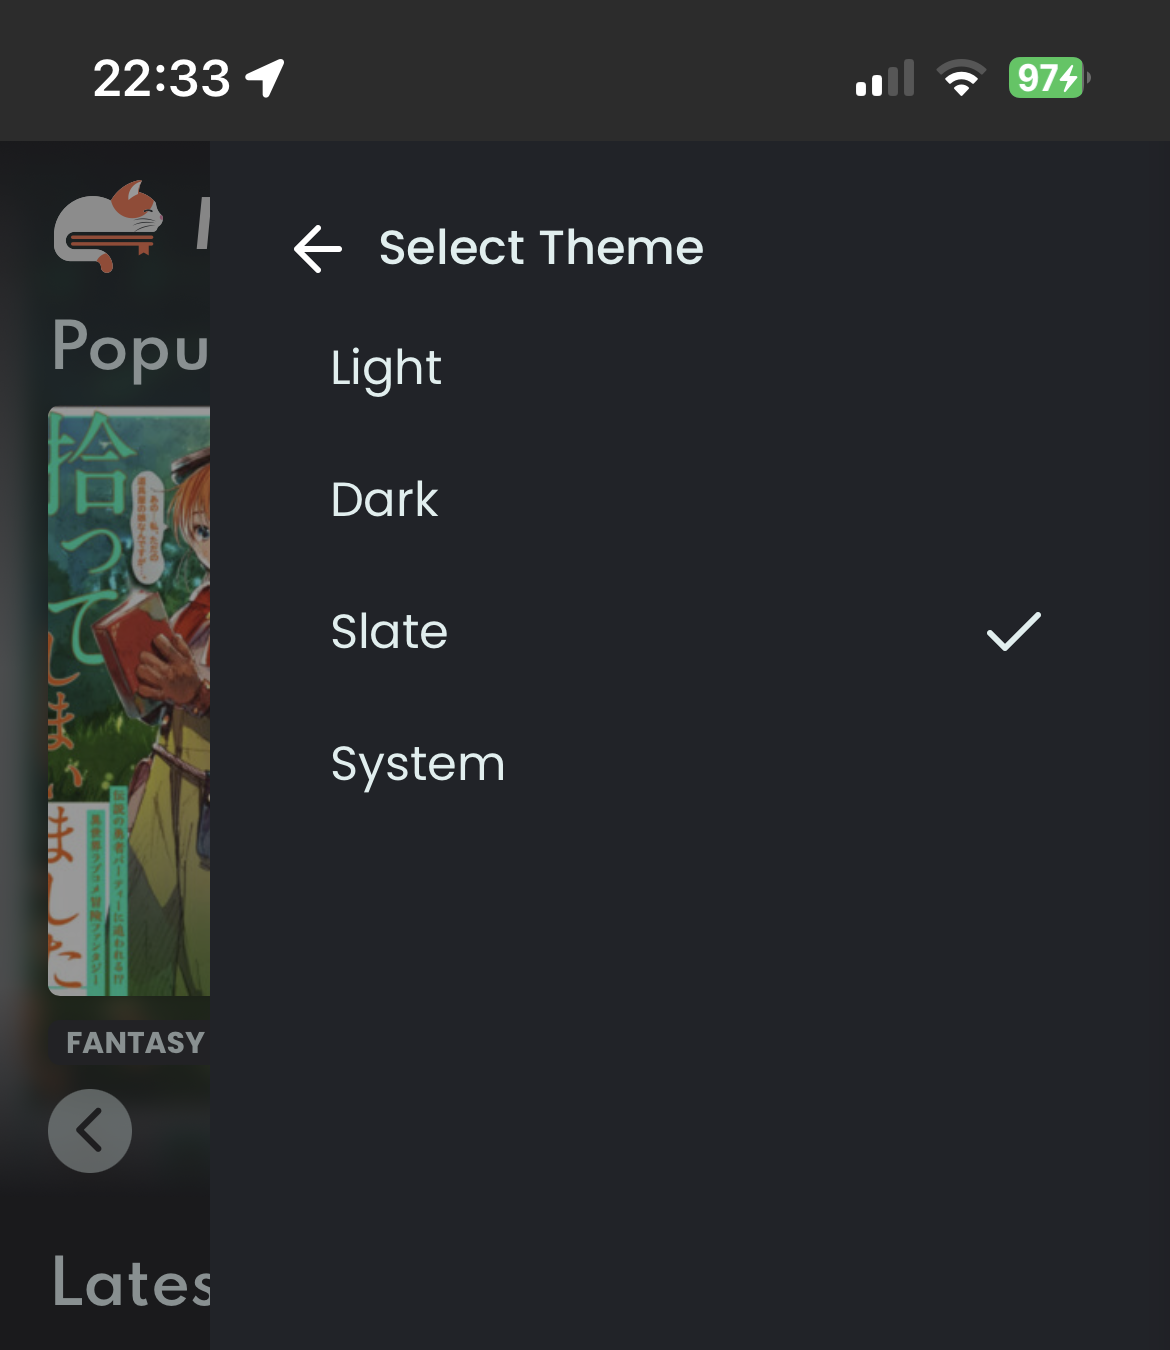
Task: Tap the battery indicator in status bar
Action: [1049, 78]
